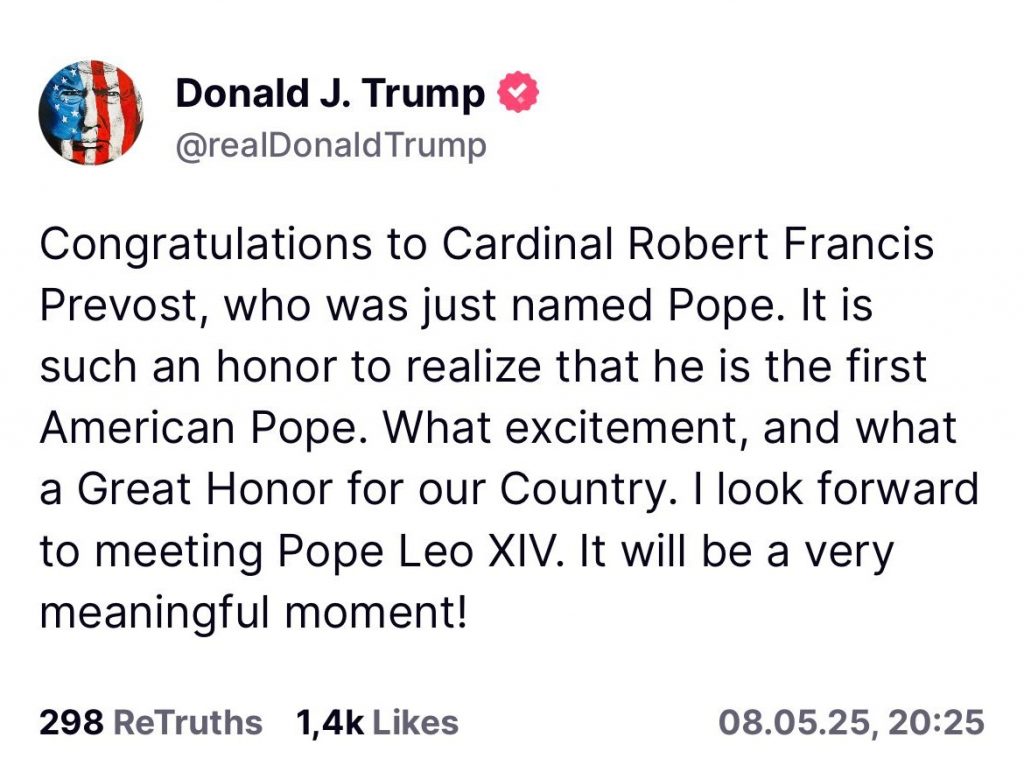Click the 08.05.25 post date

click(x=795, y=723)
